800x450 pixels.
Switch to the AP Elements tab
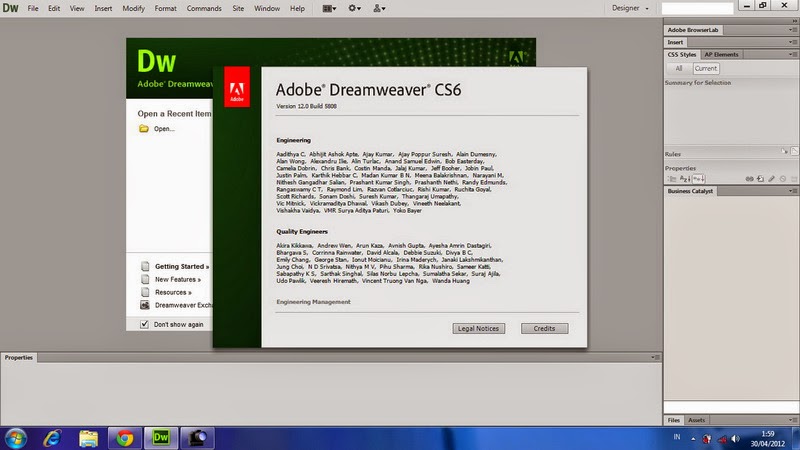pos(721,55)
